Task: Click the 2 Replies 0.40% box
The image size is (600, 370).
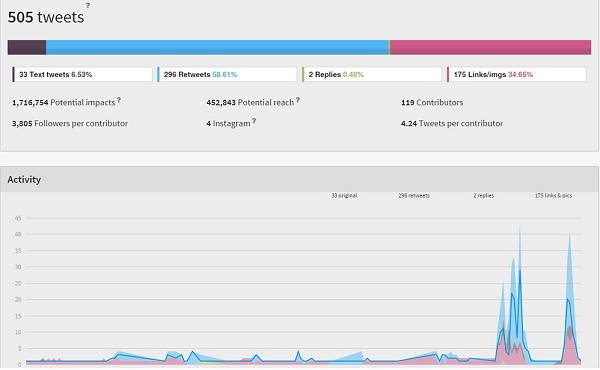Action: 372,74
